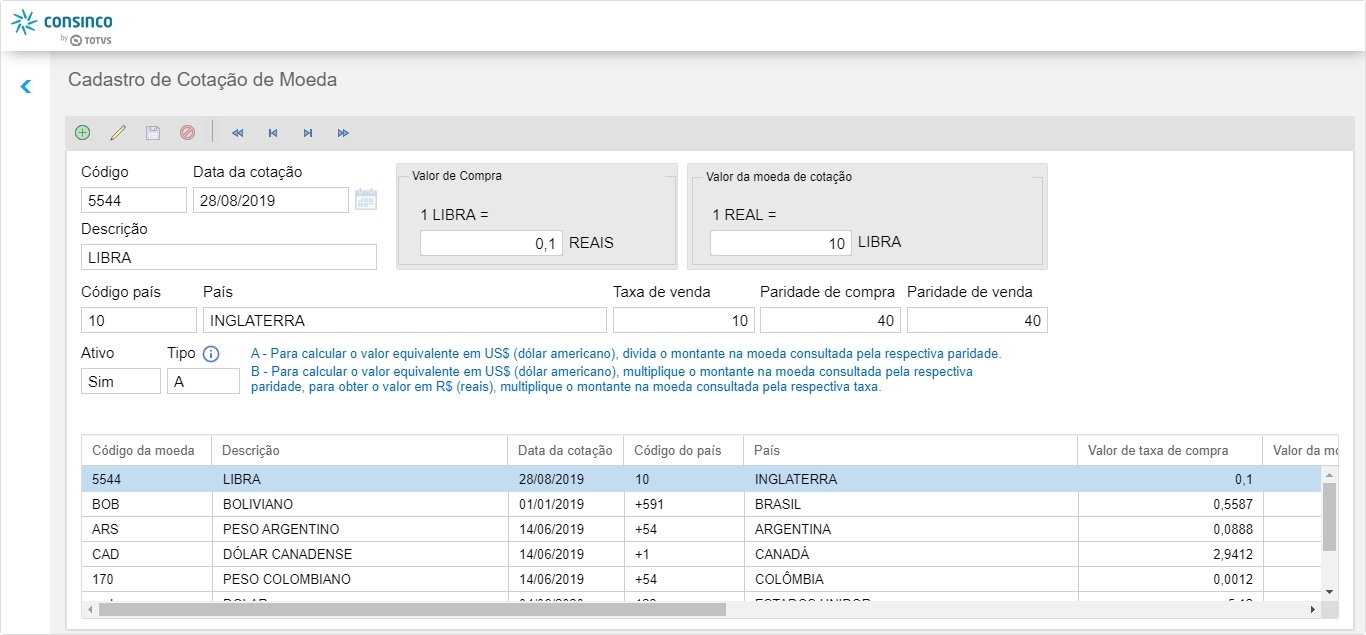This screenshot has height=635, width=1366.
Task: Click the COLÔMBIA country cell
Action: [x=910, y=579]
